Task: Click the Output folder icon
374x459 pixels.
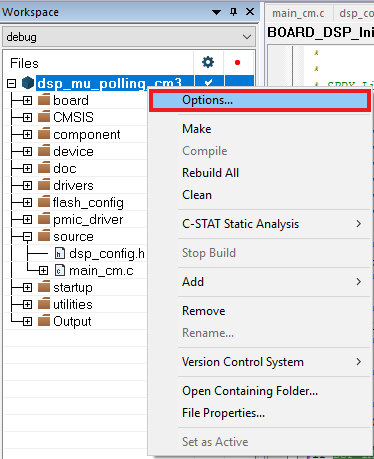Action: [x=44, y=321]
